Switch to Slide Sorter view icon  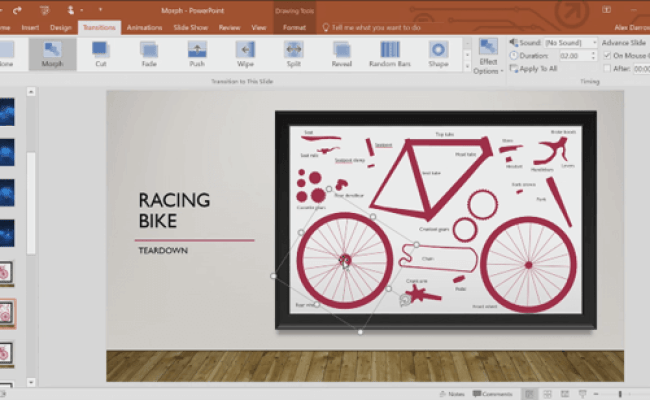547,394
